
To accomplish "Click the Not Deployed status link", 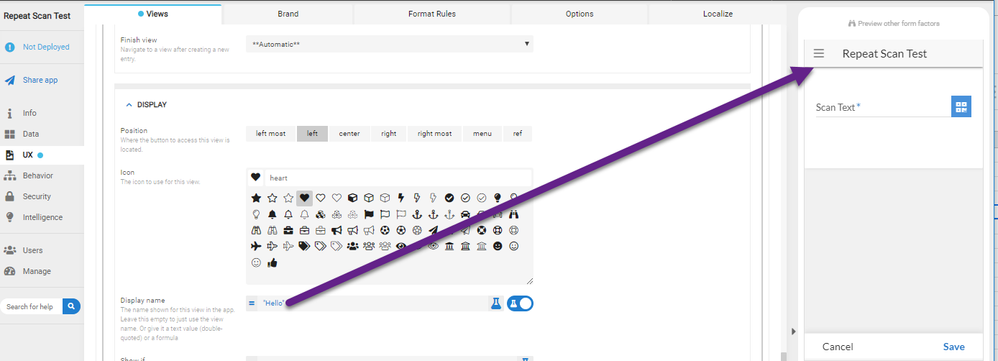I will coord(46,47).
